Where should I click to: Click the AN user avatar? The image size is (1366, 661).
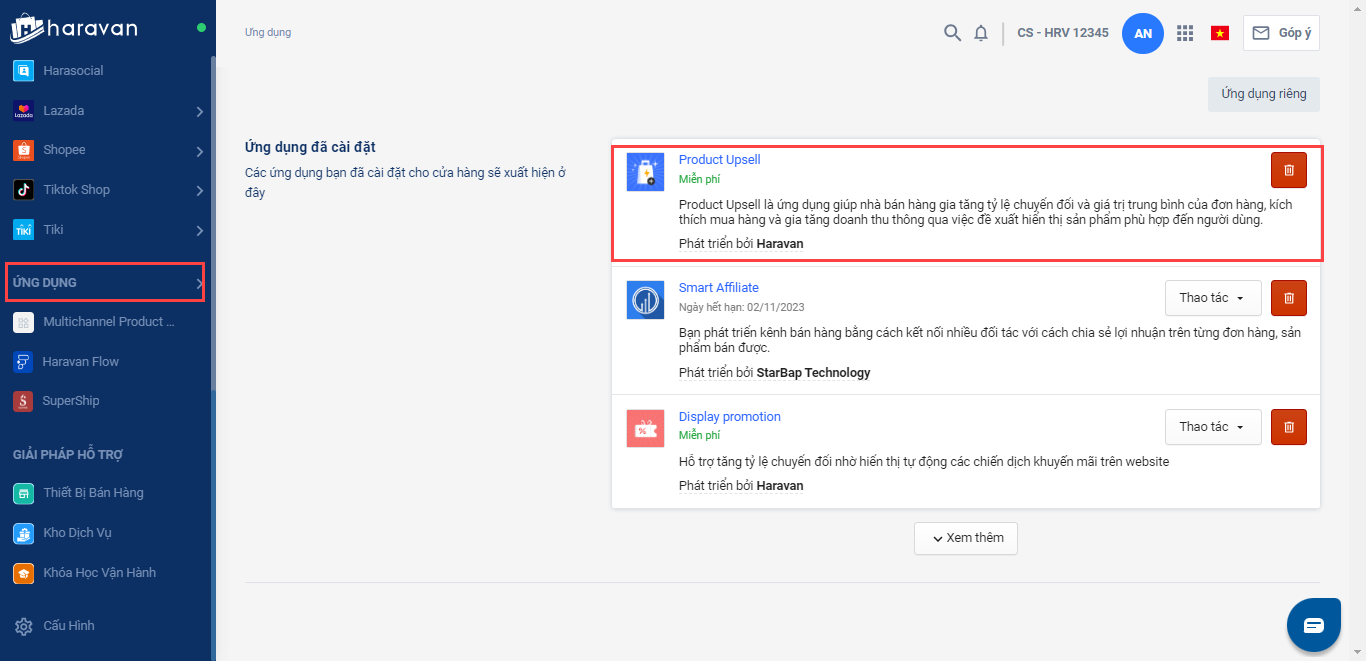1143,33
